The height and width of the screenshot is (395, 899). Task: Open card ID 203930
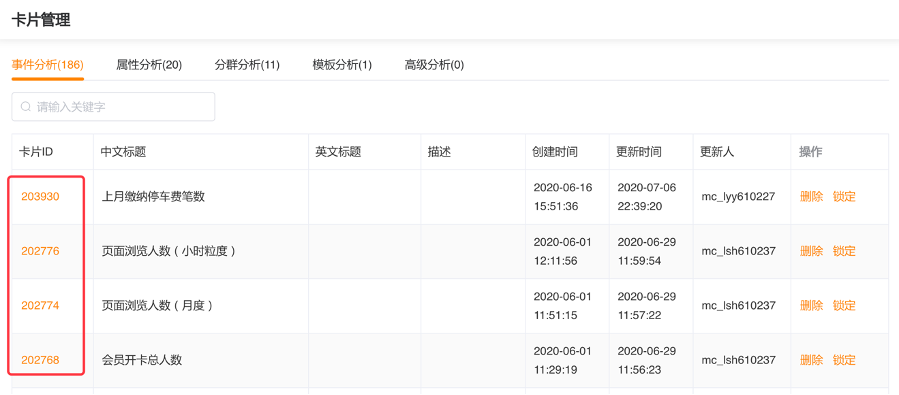[40, 197]
